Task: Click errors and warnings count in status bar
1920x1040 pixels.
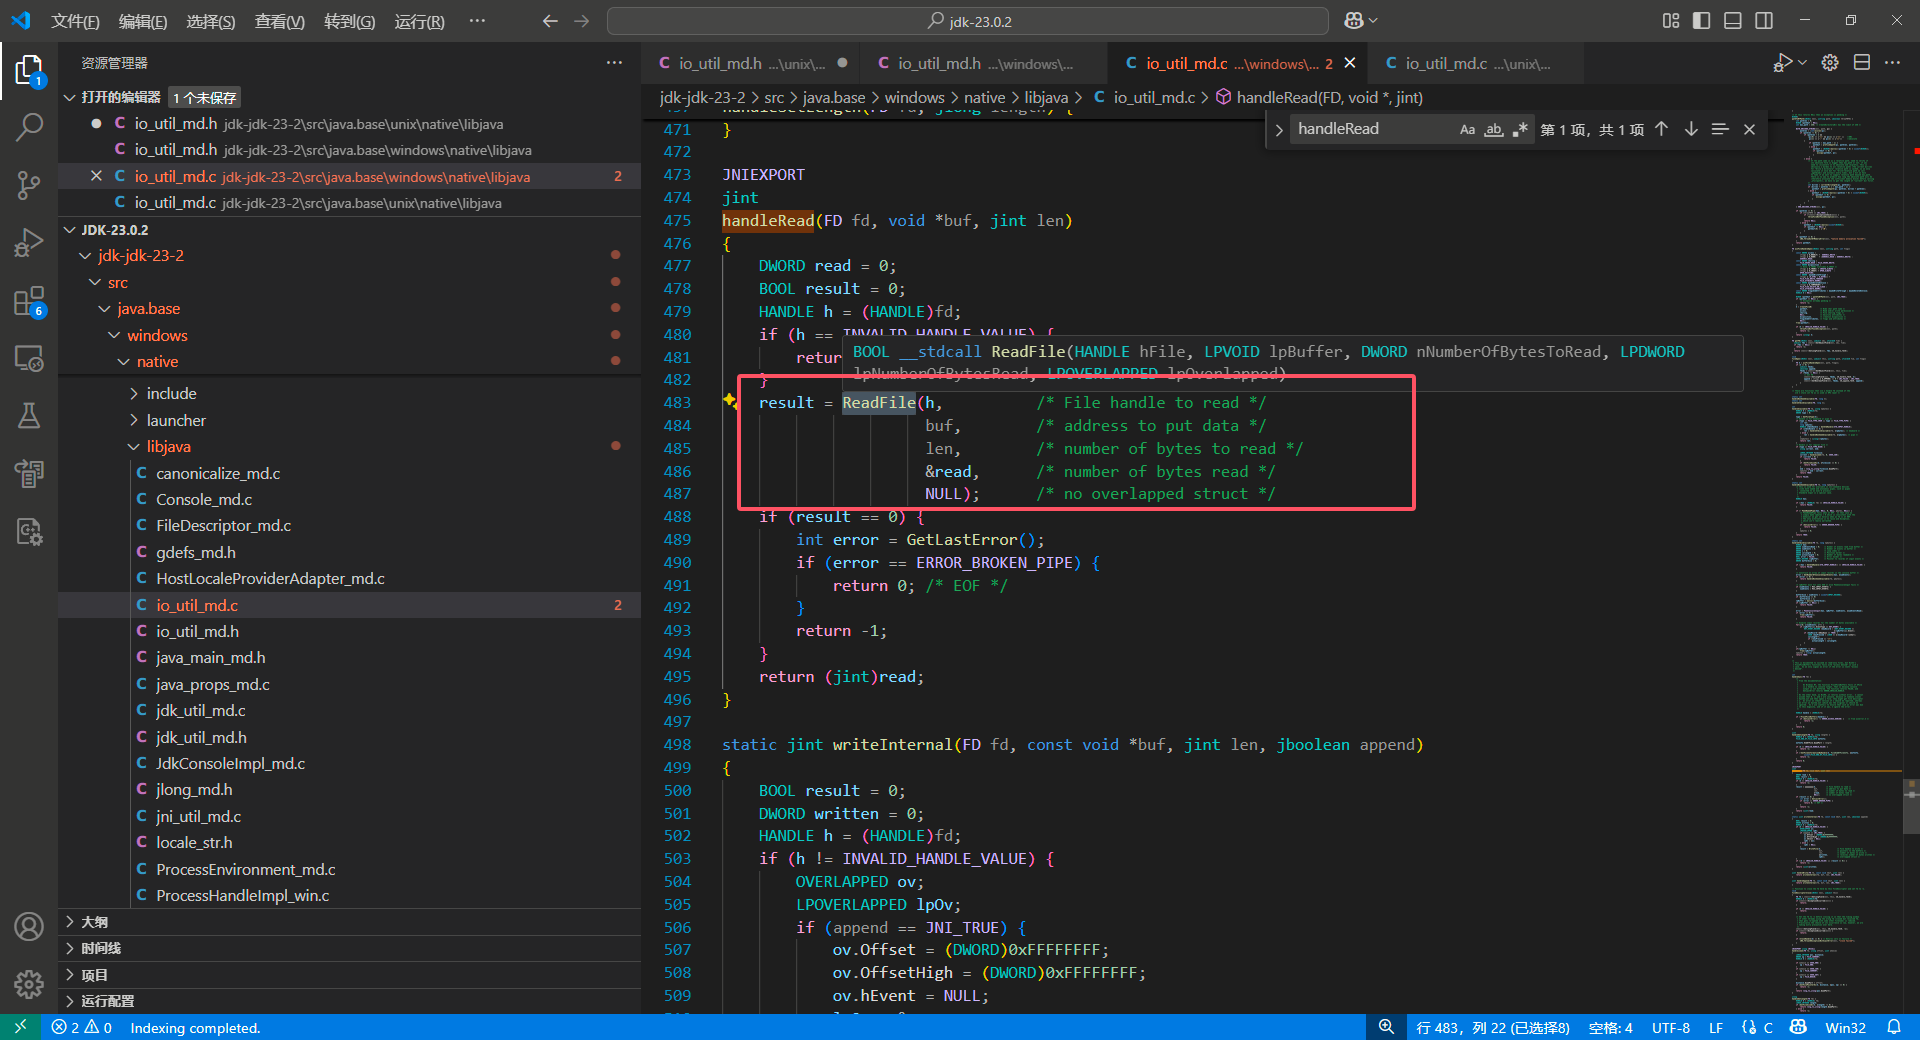Action: click(82, 1027)
